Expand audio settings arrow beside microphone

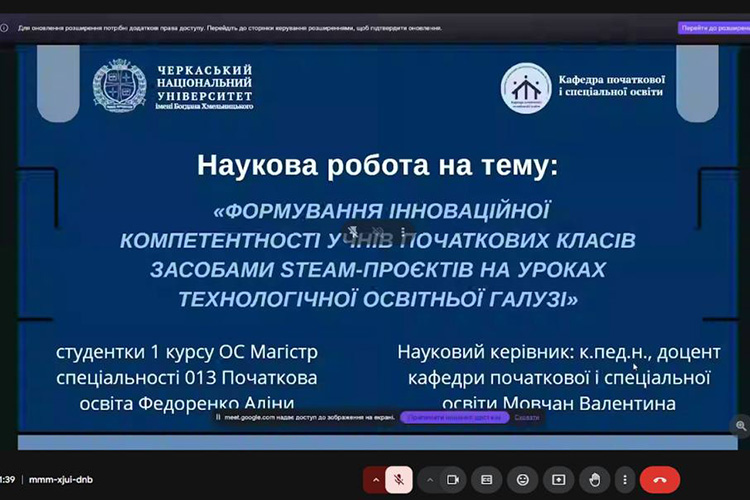tap(376, 479)
